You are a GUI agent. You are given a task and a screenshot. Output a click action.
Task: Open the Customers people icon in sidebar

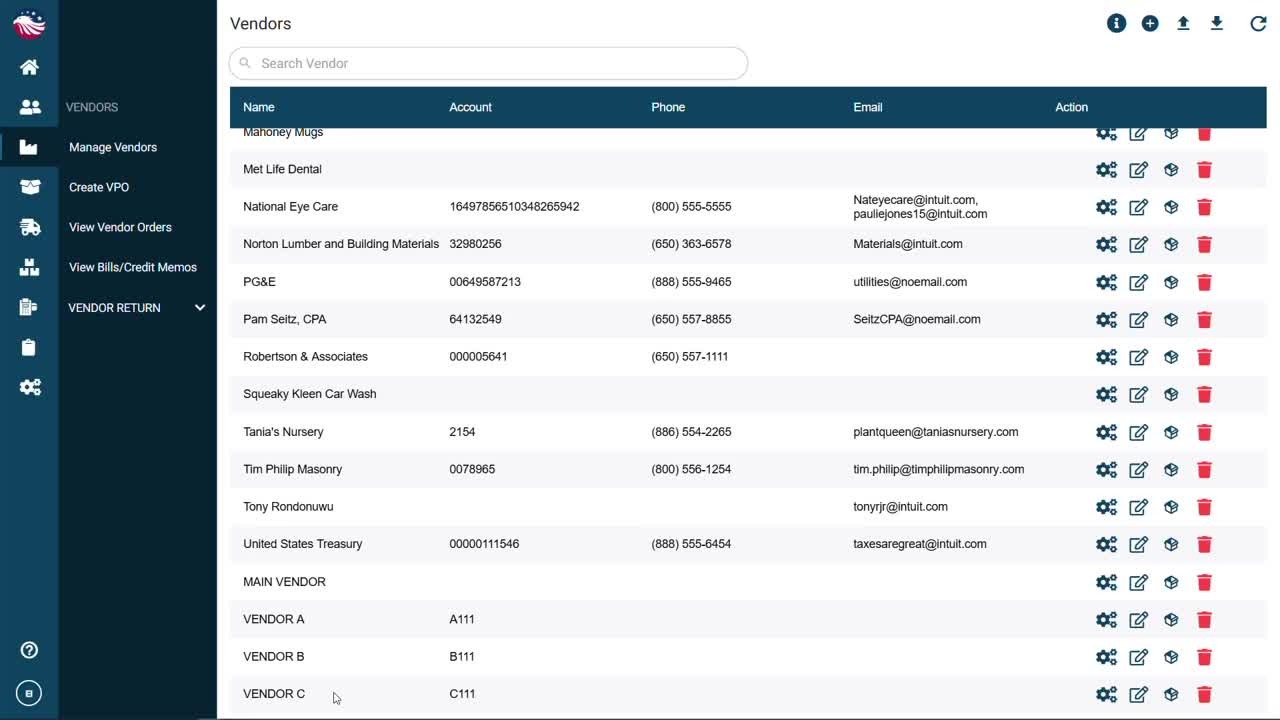(x=30, y=107)
